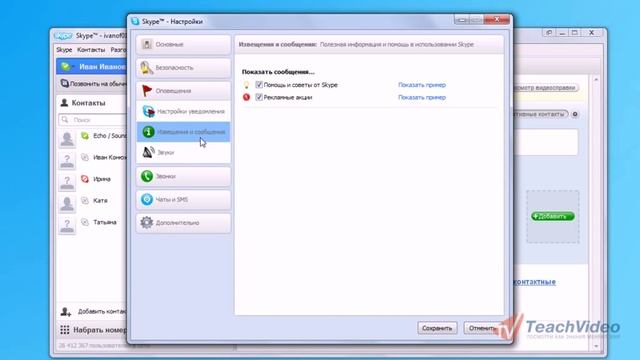
Task: Toggle the Рекламные акции checkbox
Action: (259, 97)
